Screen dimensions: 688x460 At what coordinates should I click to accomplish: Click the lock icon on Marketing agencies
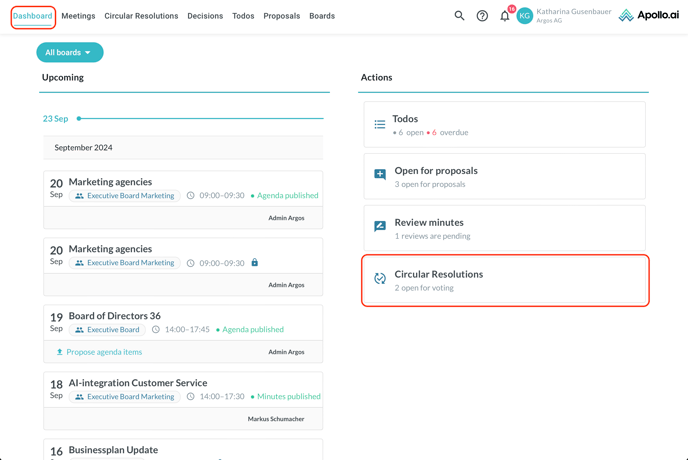click(254, 263)
